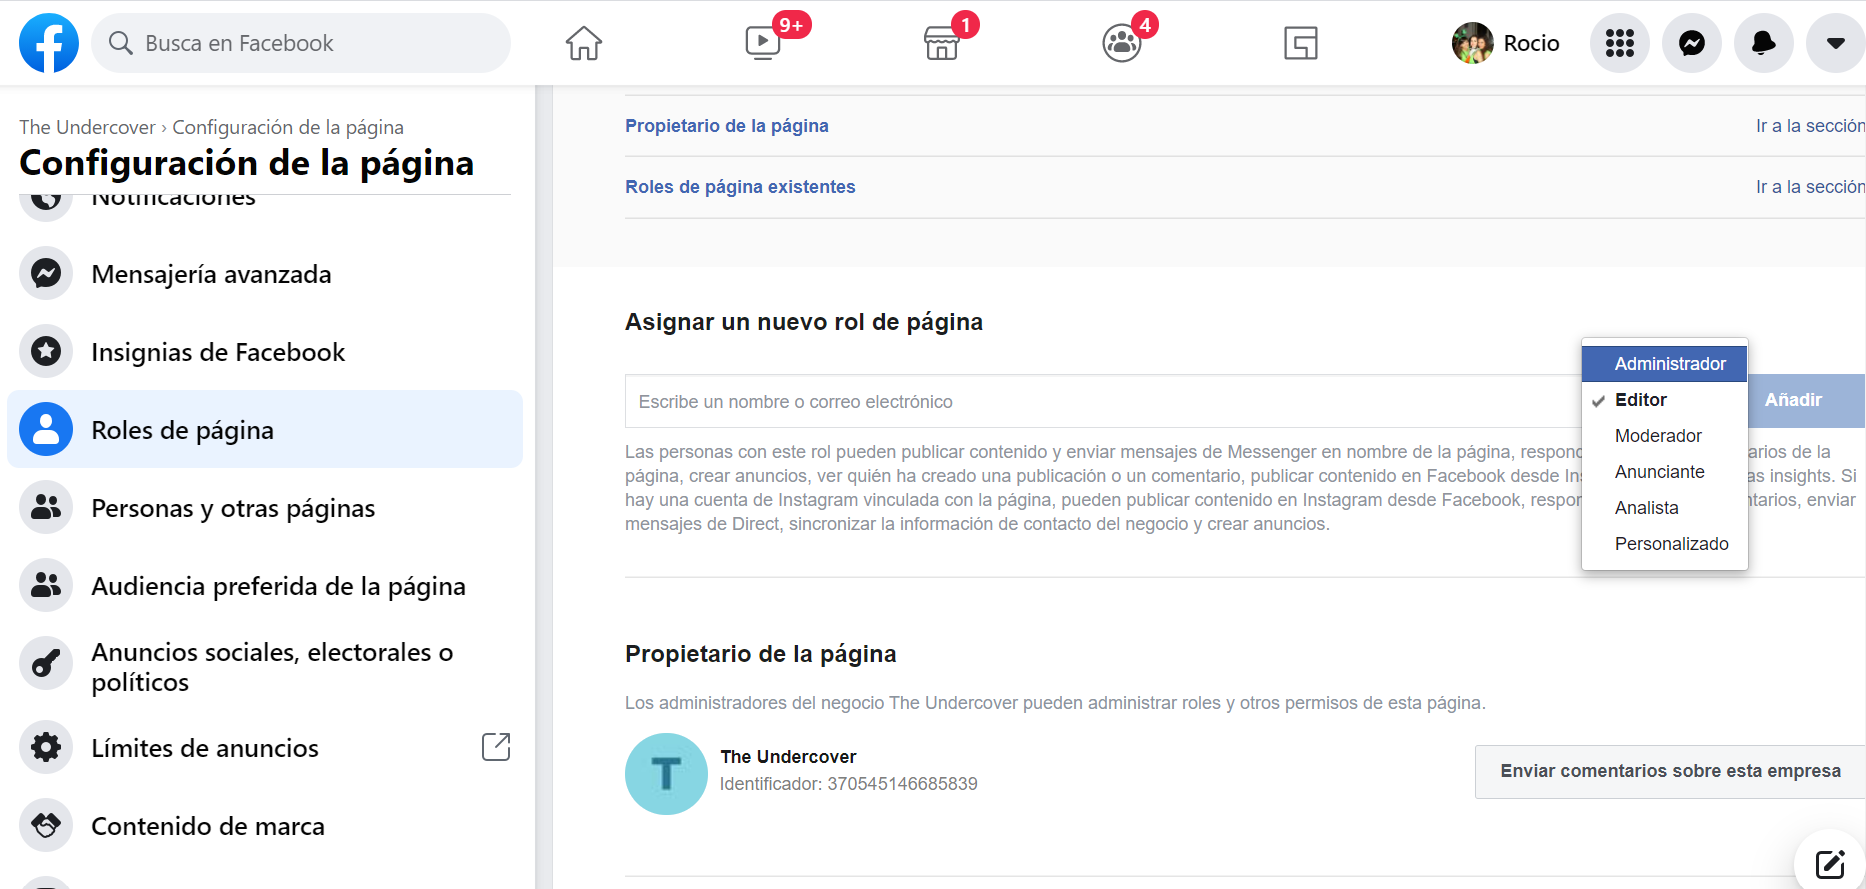Open the Groups icon
Screen dimensions: 1866x889
tap(1122, 43)
